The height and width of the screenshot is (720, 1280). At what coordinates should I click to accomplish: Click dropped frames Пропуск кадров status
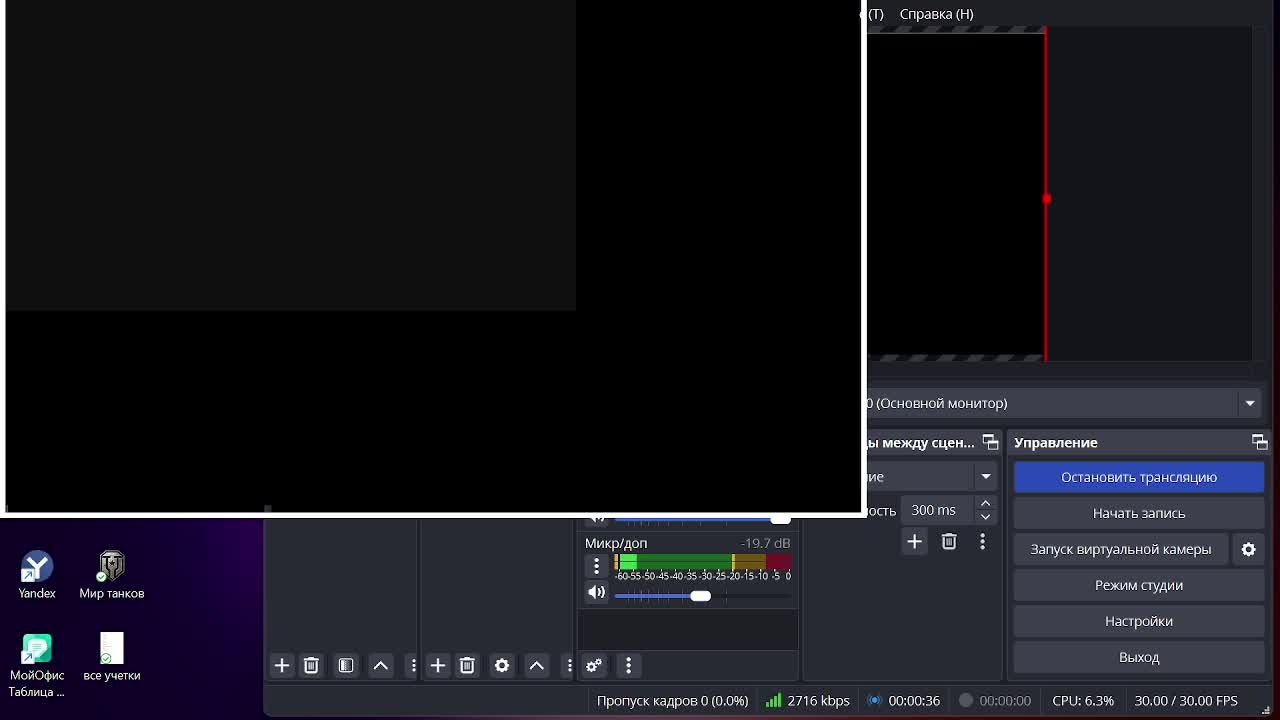pos(672,701)
